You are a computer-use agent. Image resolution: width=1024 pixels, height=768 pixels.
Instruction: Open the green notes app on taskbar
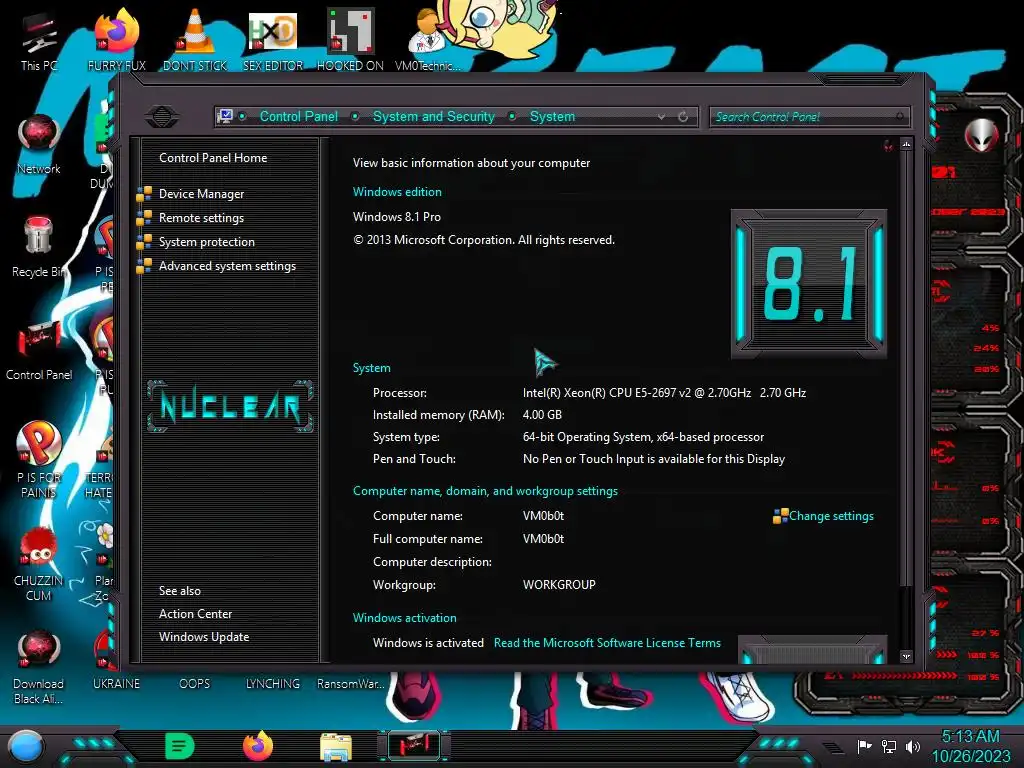click(180, 746)
